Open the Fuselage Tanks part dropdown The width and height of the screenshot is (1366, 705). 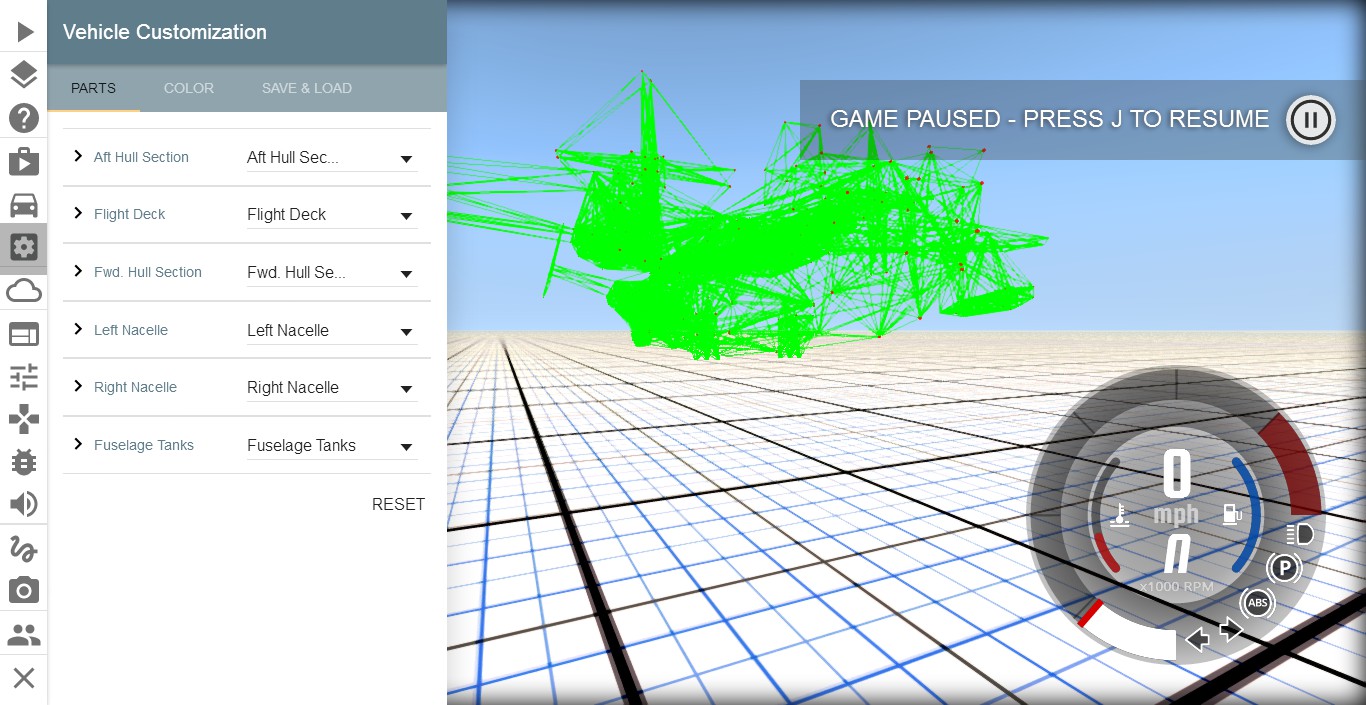[332, 446]
